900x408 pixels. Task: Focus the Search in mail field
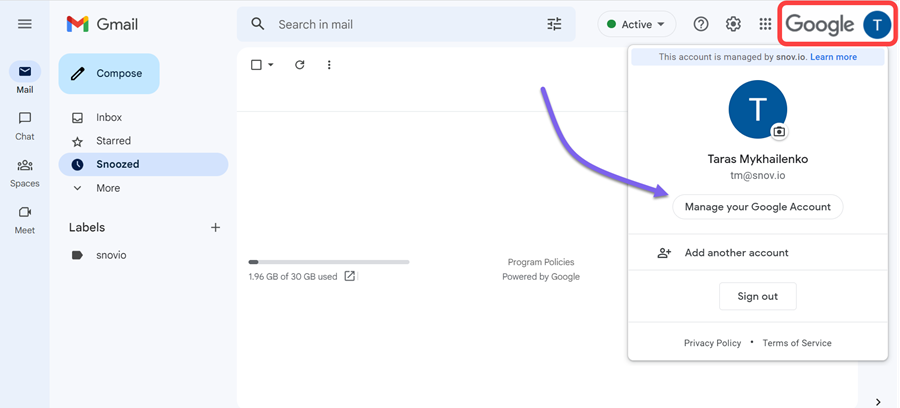point(406,24)
